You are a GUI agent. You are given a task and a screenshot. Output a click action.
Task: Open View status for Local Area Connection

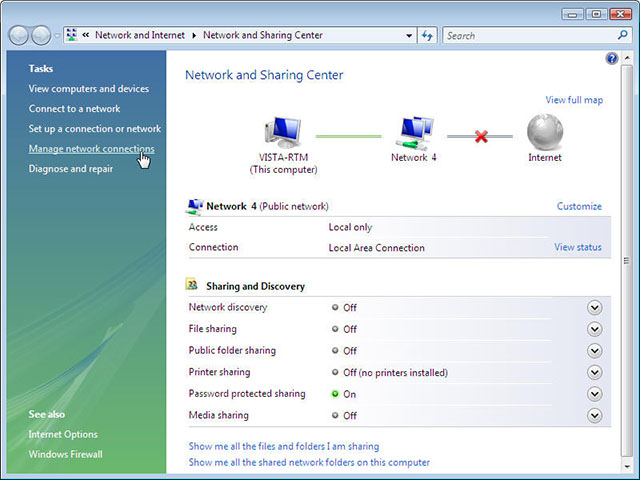[578, 247]
